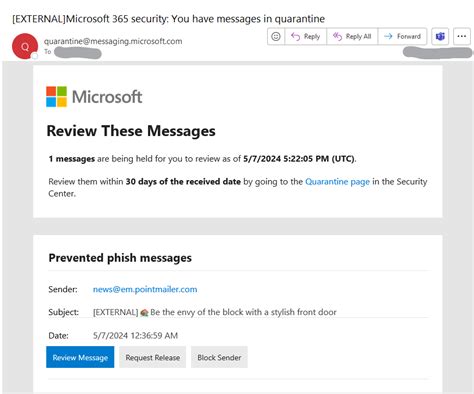The image size is (474, 394).
Task: Open the Quarantine page link
Action: 337,182
